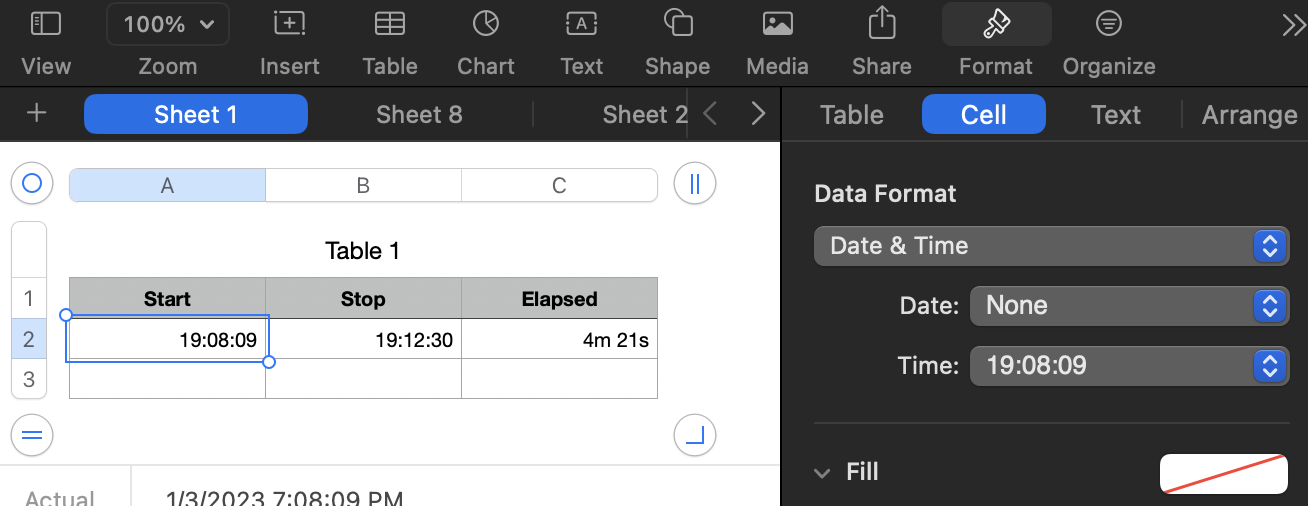
Task: Open the Text inspector tab
Action: pyautogui.click(x=1116, y=115)
